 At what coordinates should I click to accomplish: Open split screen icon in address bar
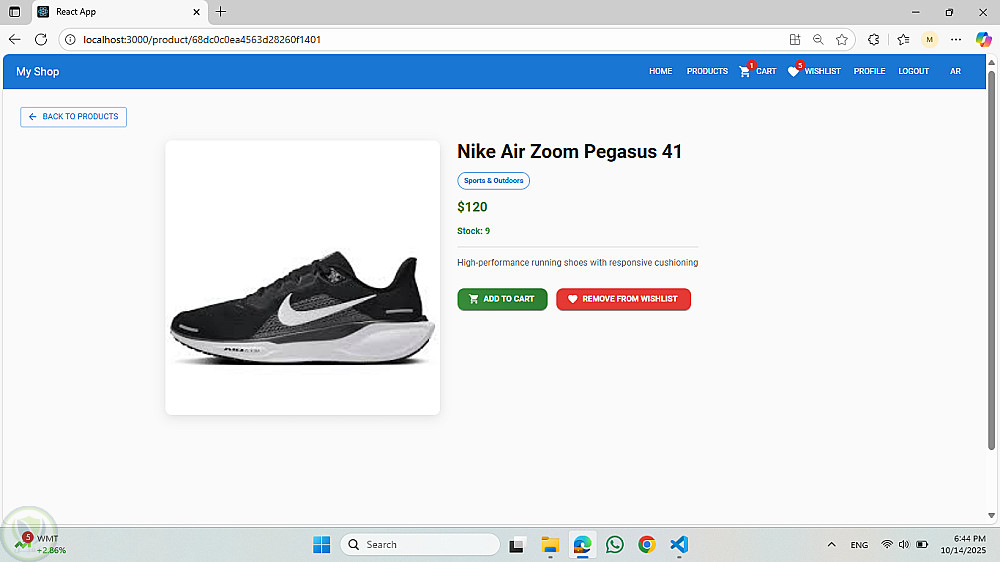point(795,40)
